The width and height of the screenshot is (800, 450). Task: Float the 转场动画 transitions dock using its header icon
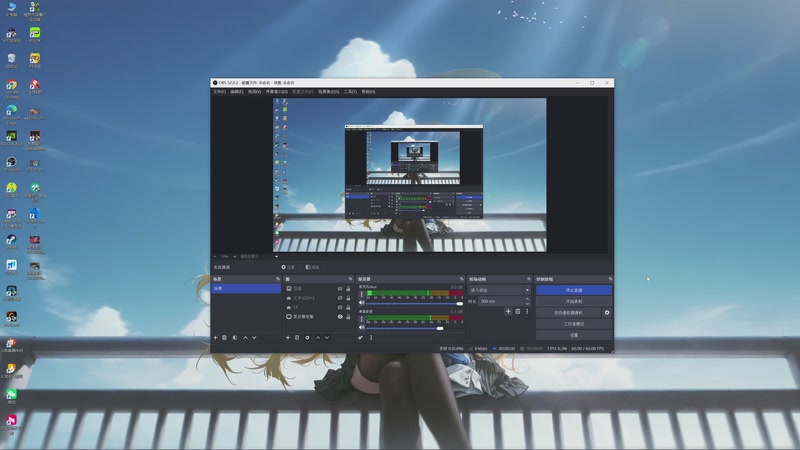pyautogui.click(x=529, y=279)
